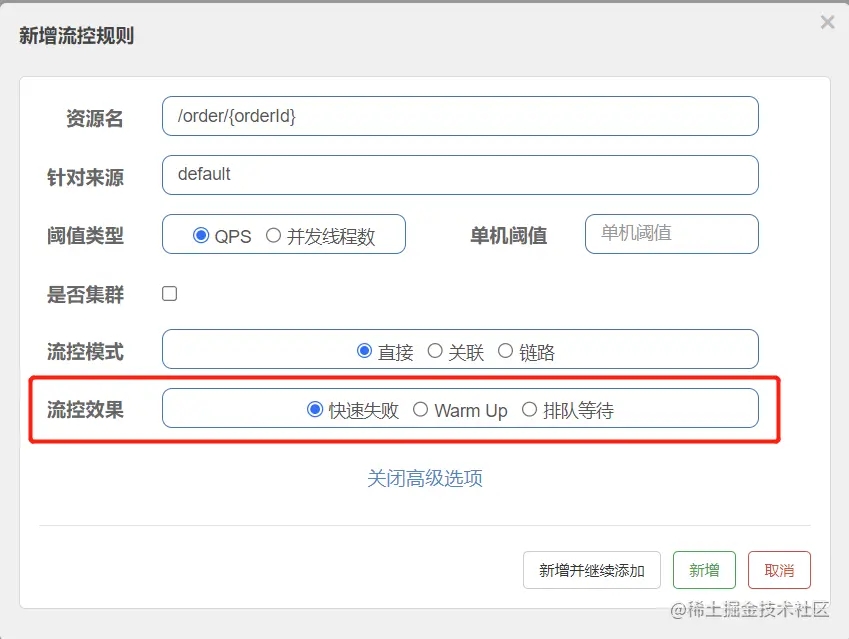This screenshot has width=849, height=639.
Task: Click the 关闭高级选项 link
Action: [x=425, y=478]
